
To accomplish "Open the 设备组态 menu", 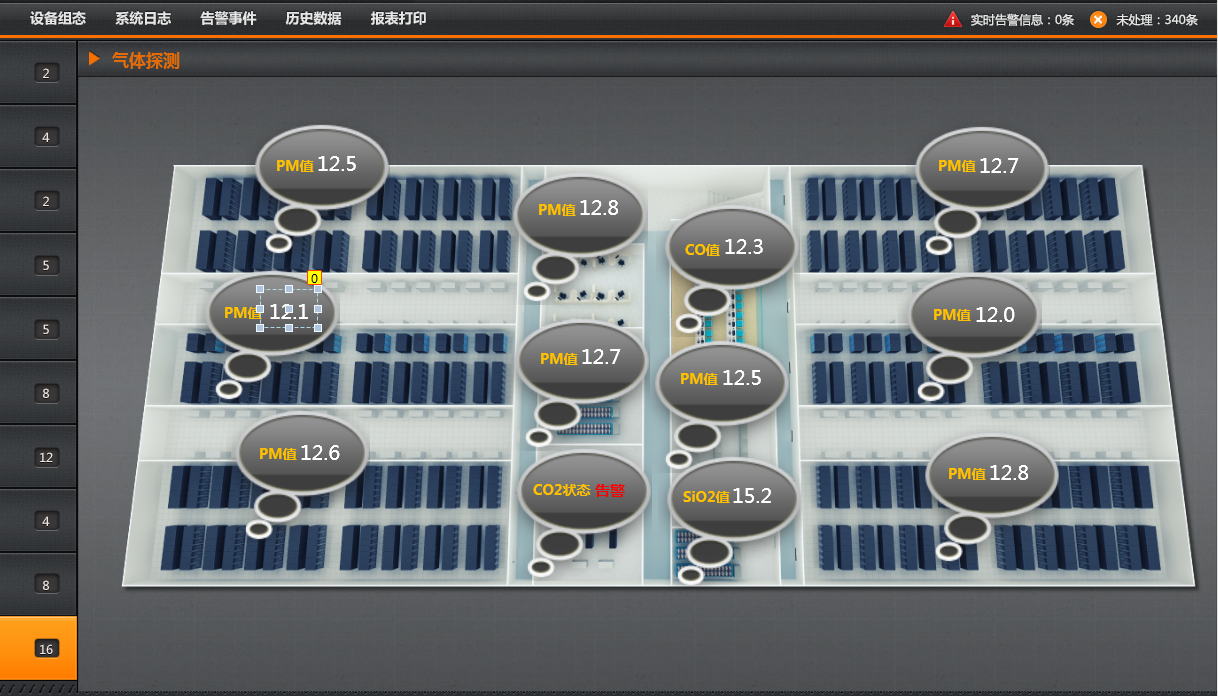I will point(57,19).
